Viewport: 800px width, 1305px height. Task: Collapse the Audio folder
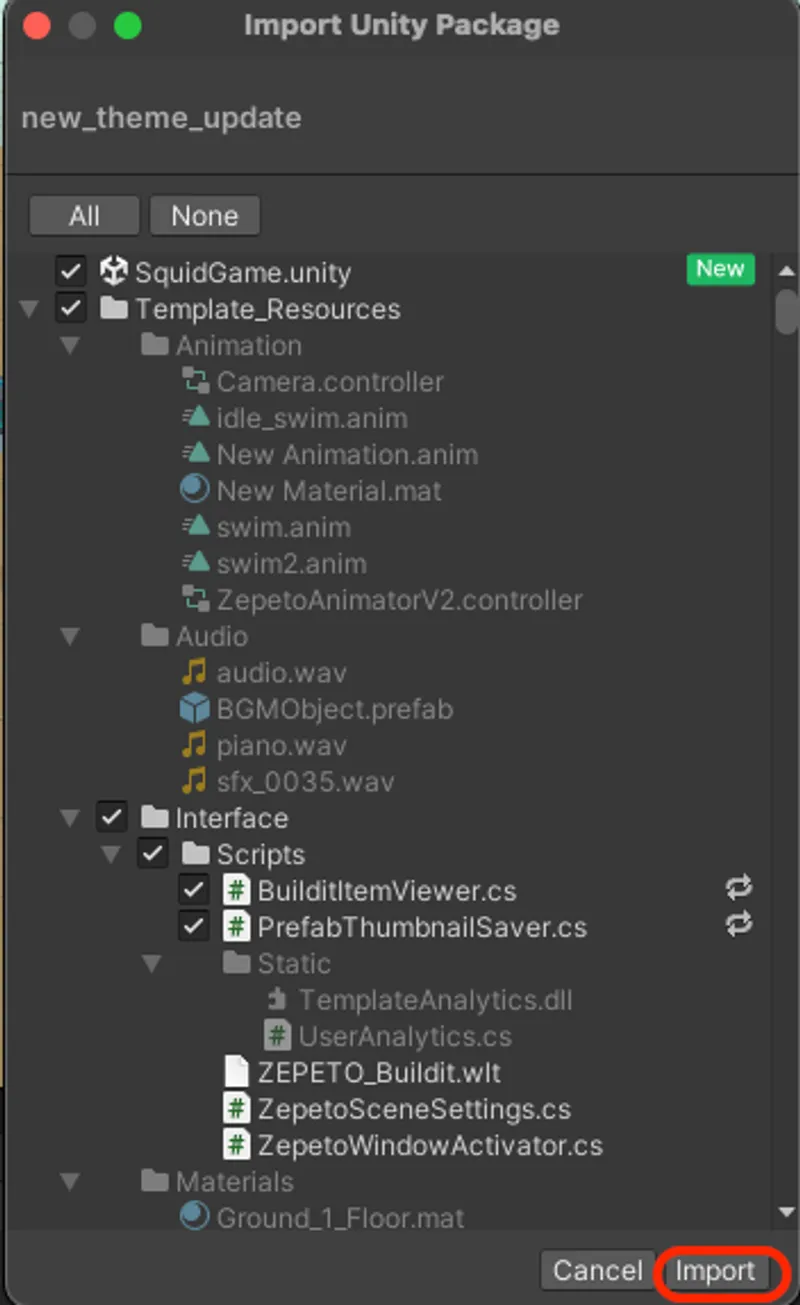(68, 636)
